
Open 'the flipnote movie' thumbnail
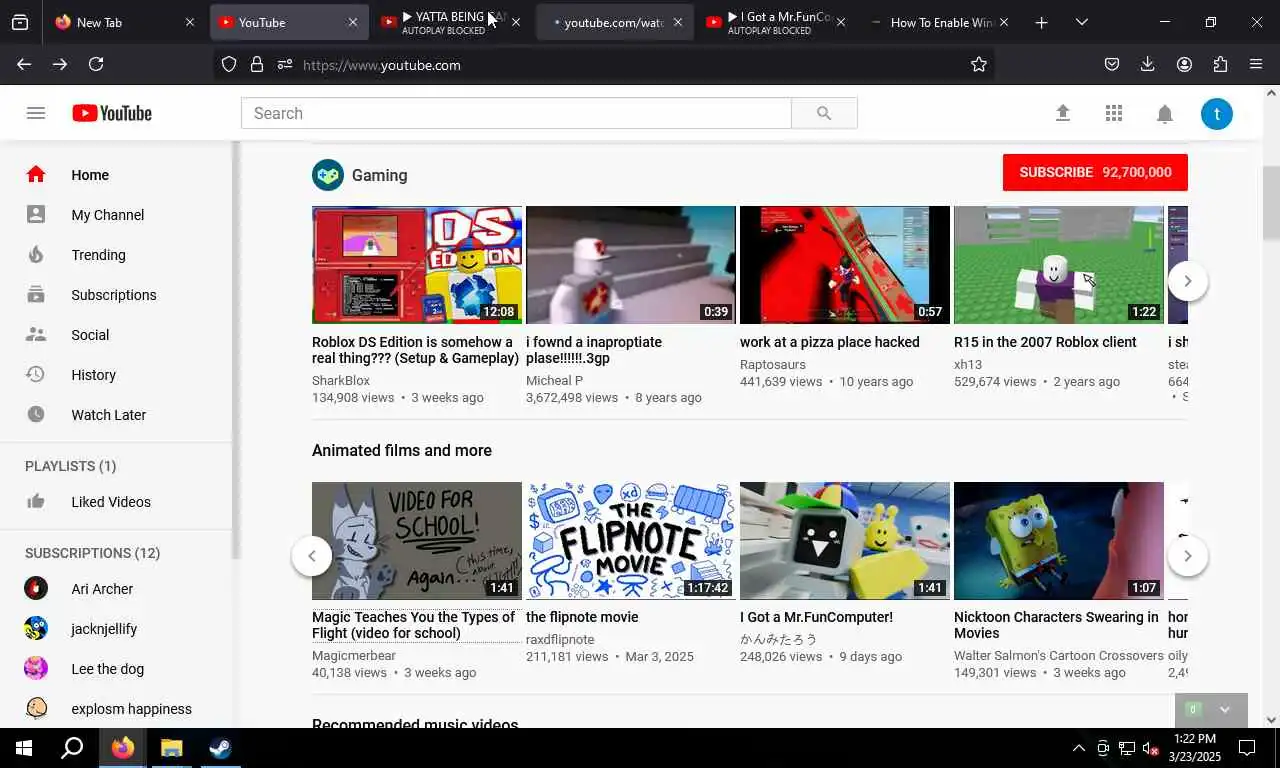point(631,541)
